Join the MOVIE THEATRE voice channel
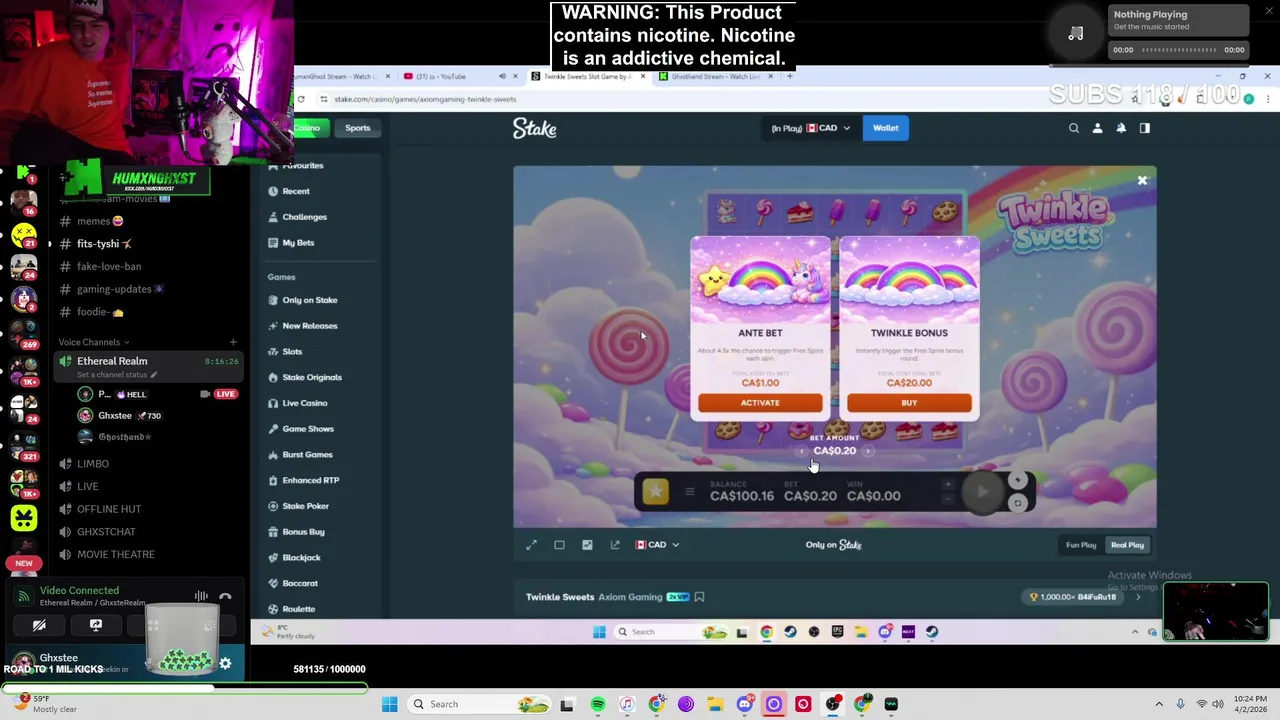Screen dimensions: 1280x720 pyautogui.click(x=116, y=554)
